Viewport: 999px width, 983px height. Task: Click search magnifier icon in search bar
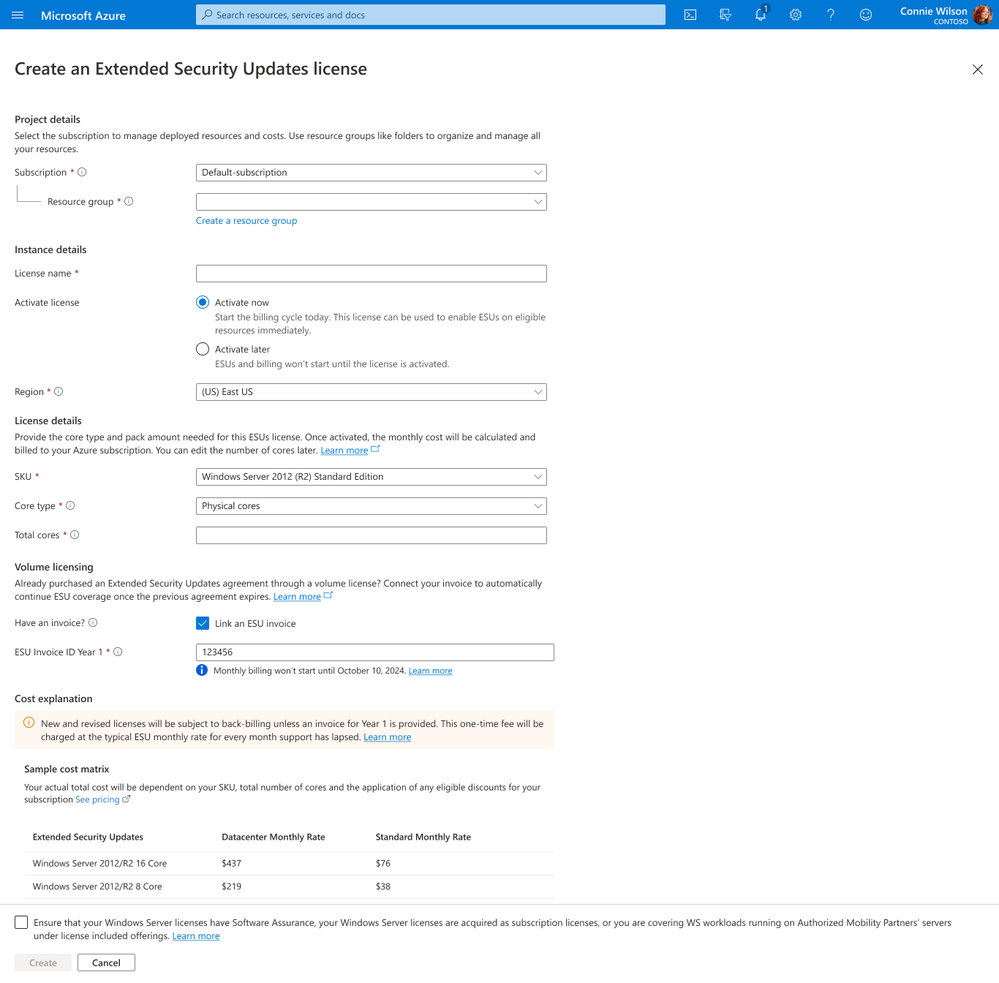(207, 15)
